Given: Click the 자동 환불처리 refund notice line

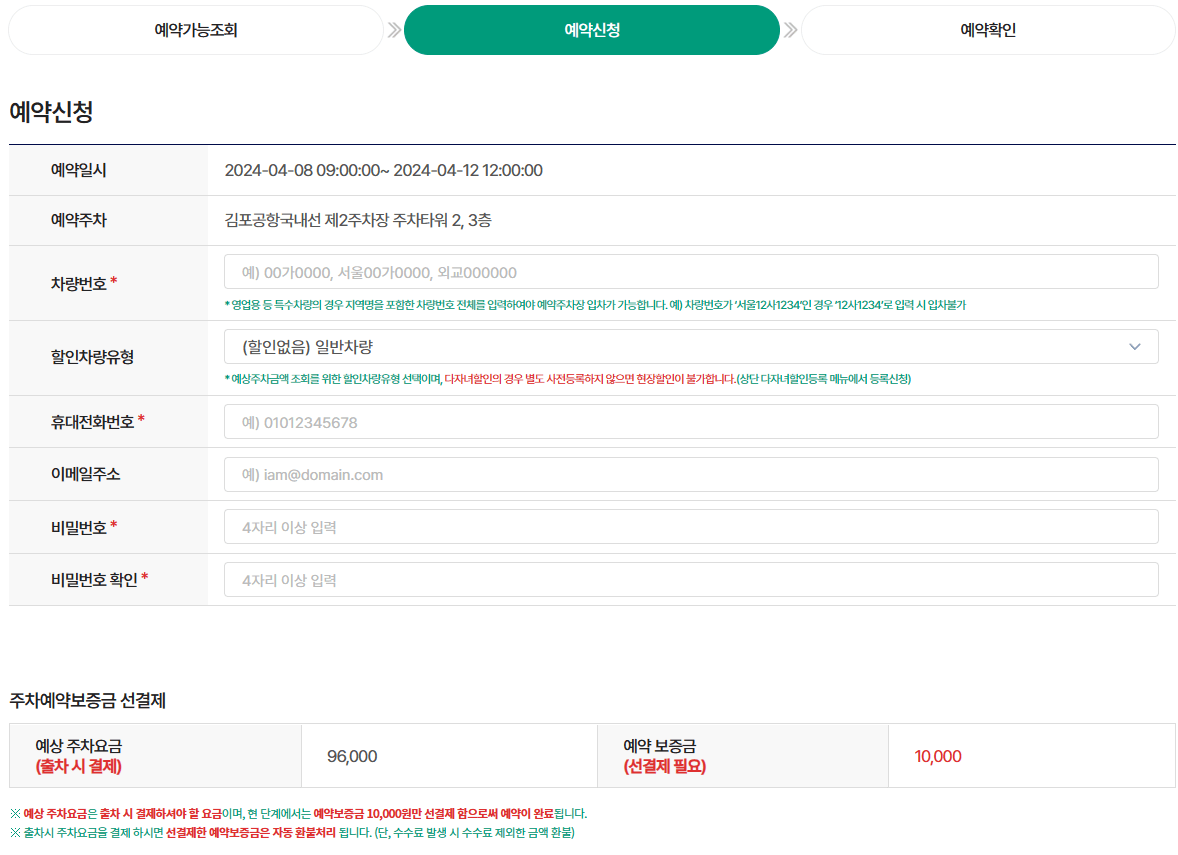Looking at the screenshot, I should click(x=292, y=832).
